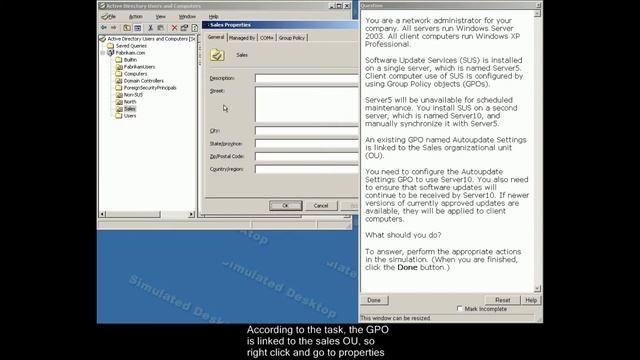Open the View menu
The height and width of the screenshot is (360, 640).
pos(160,17)
